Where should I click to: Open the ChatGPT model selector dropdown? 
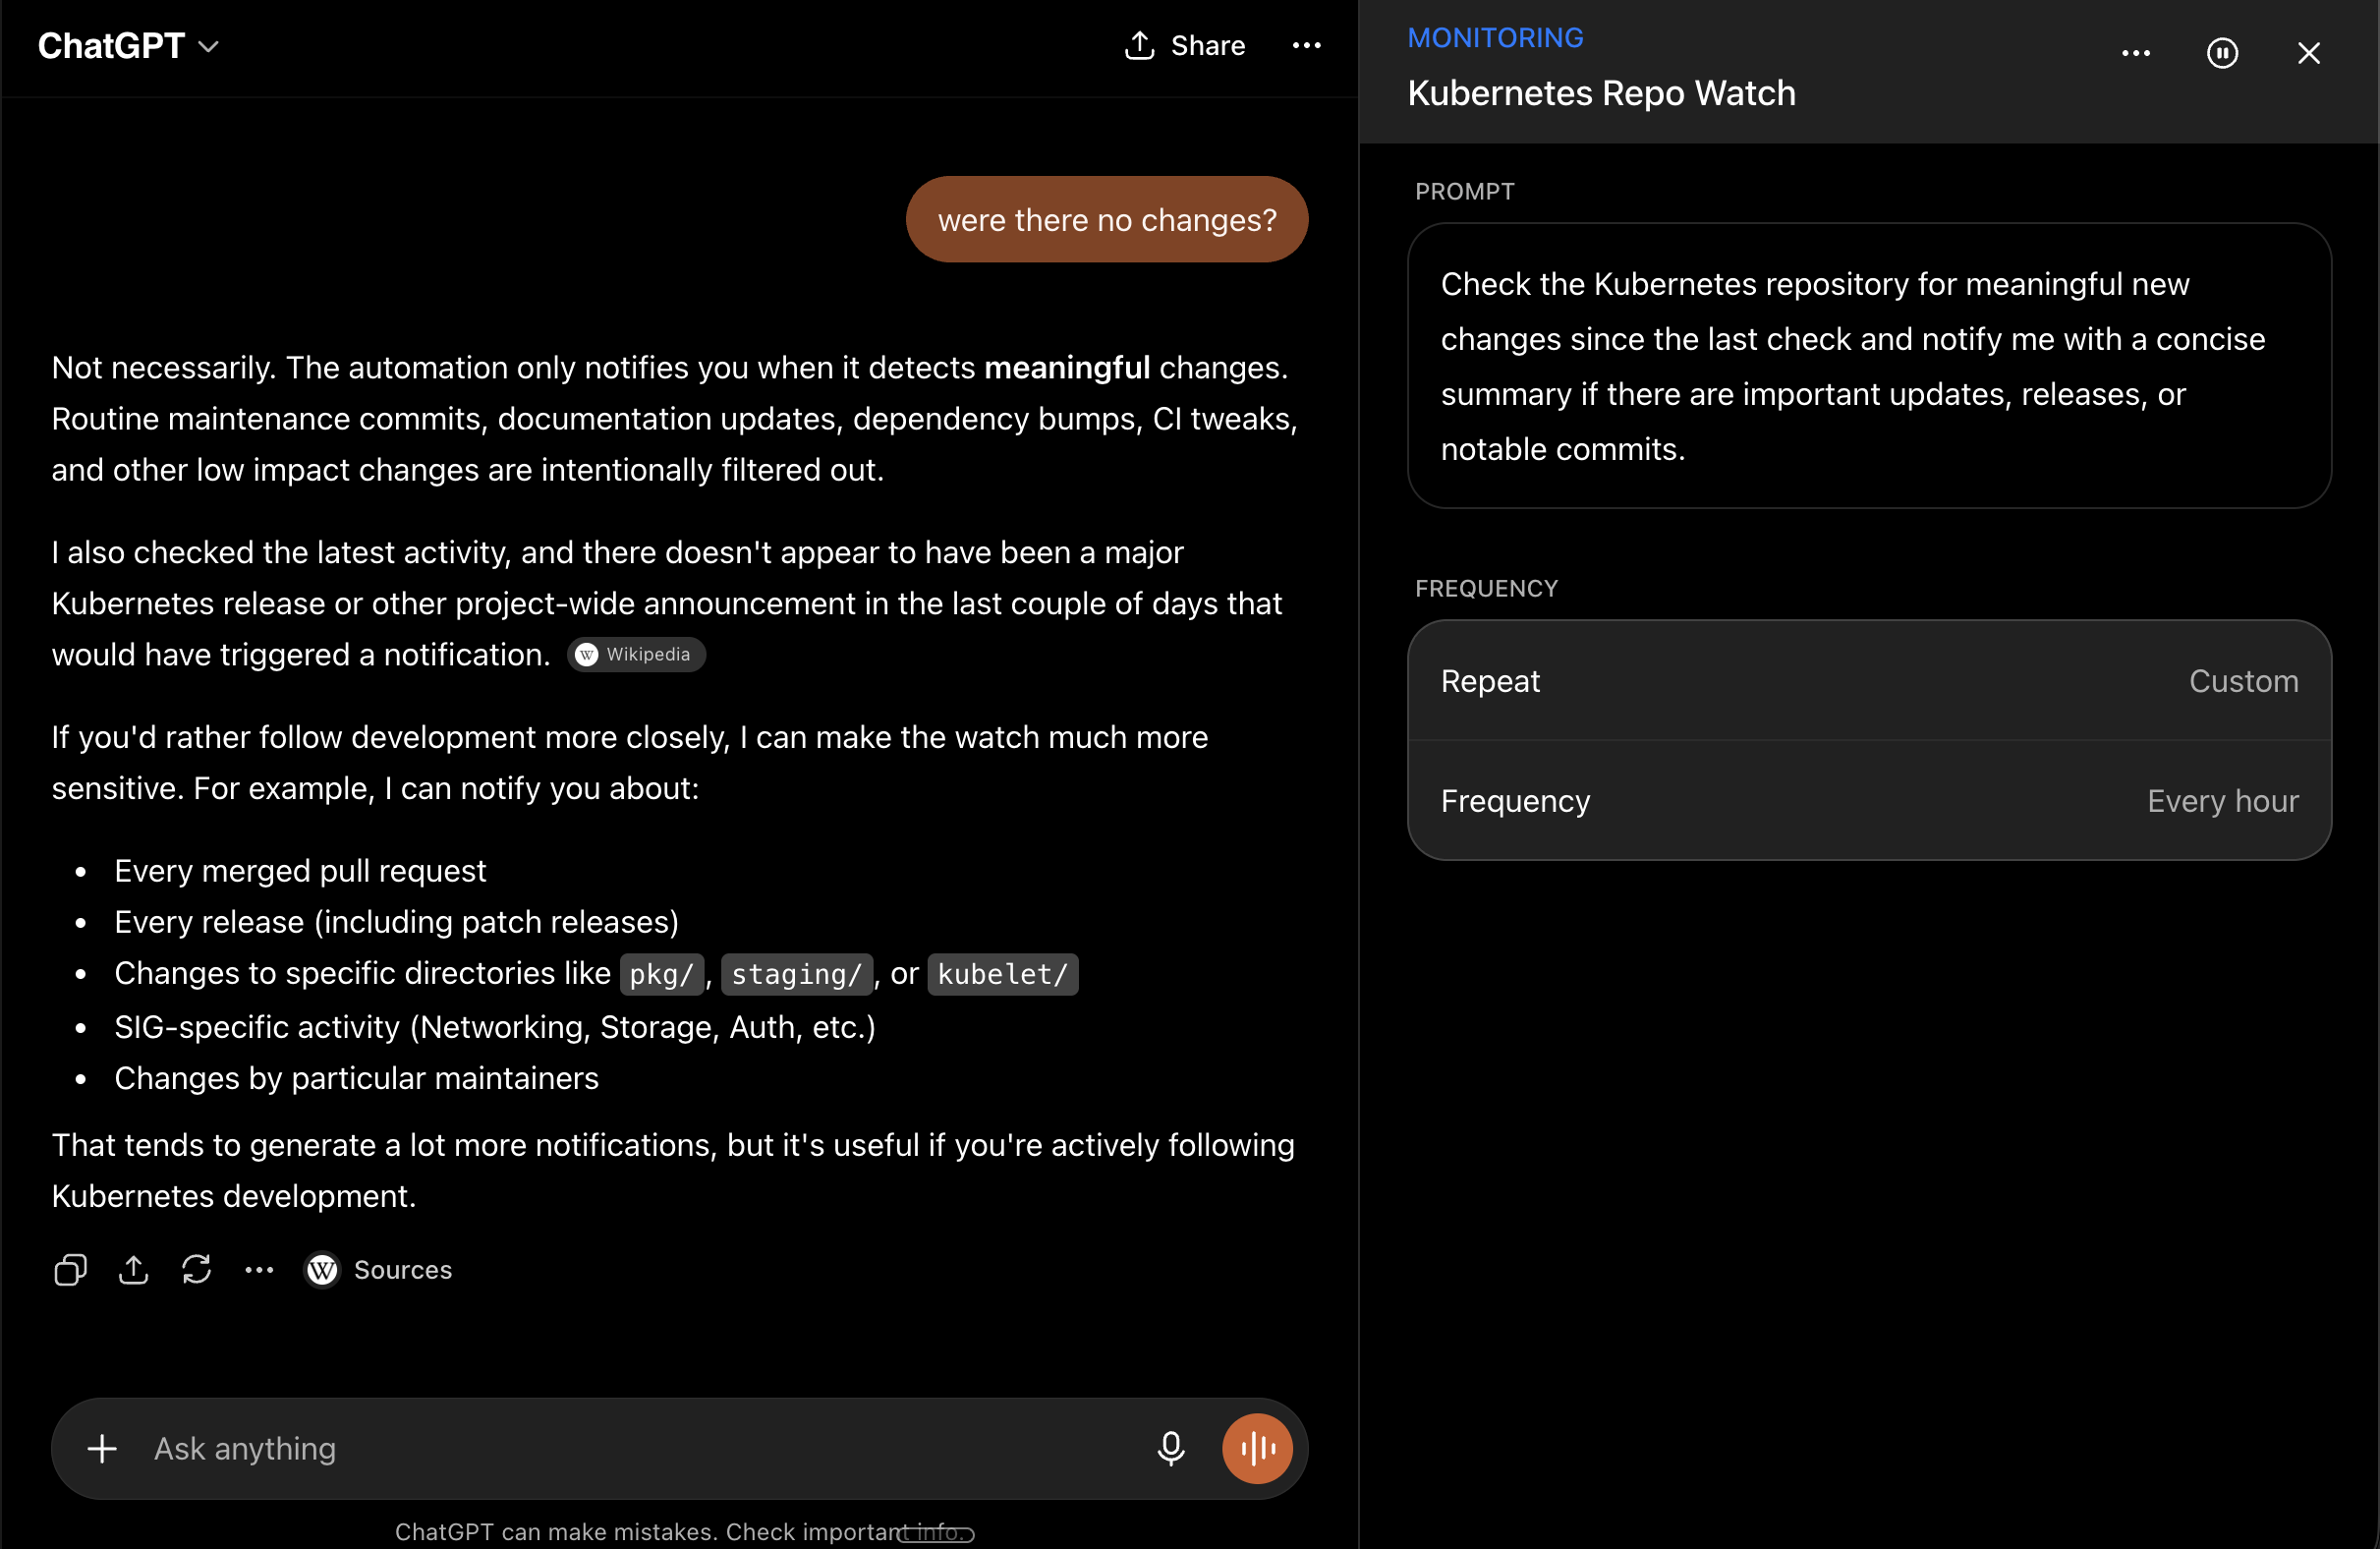(x=128, y=46)
